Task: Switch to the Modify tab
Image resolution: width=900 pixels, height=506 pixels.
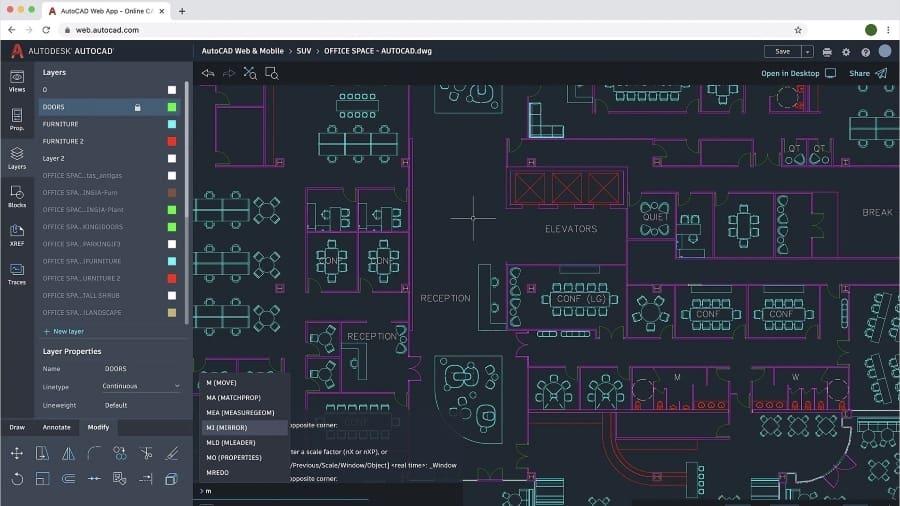Action: [x=98, y=427]
